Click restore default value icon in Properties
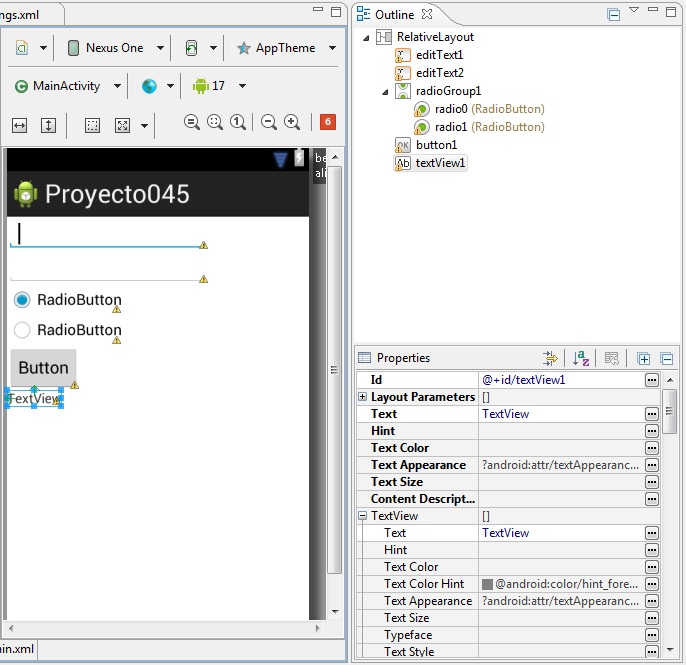 612,358
